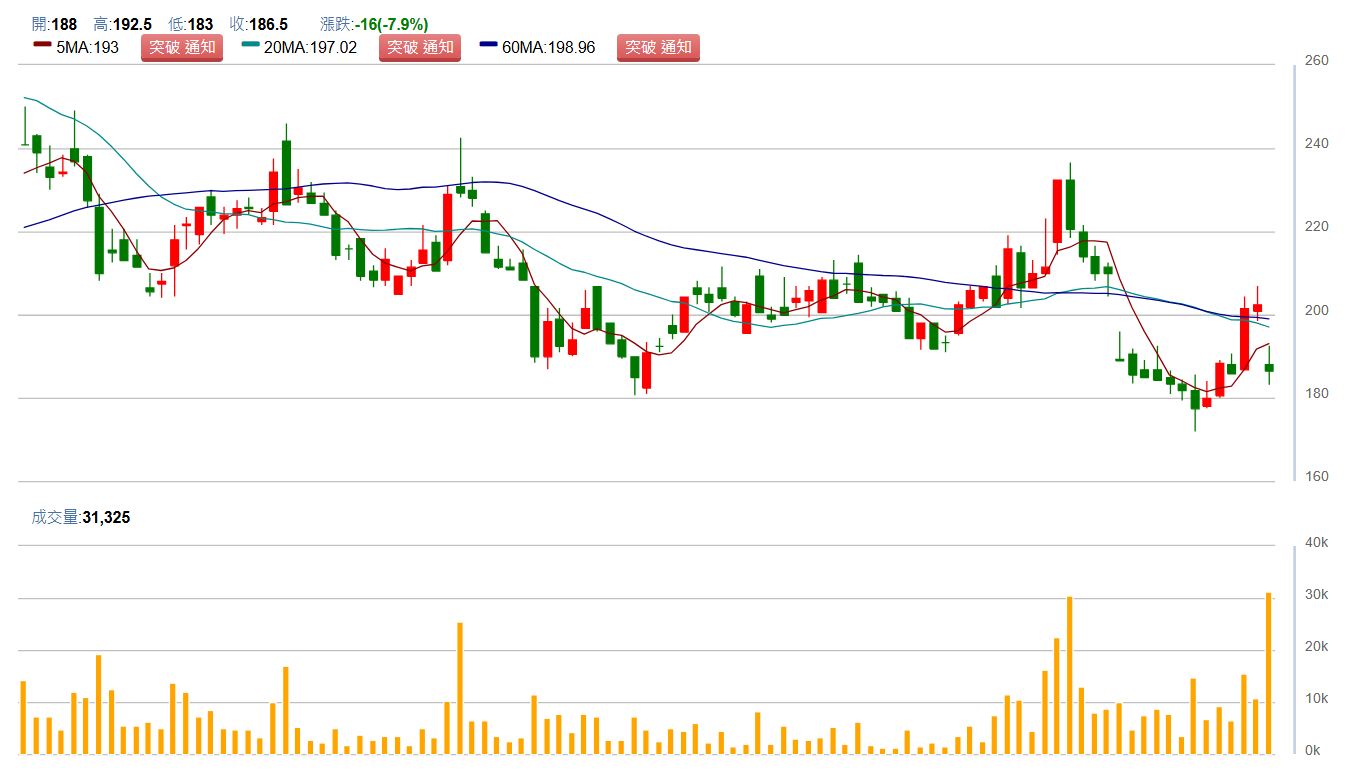The image size is (1353, 771).
Task: Click the 突破 通知 button beside 60MA:198.96
Action: [x=658, y=47]
